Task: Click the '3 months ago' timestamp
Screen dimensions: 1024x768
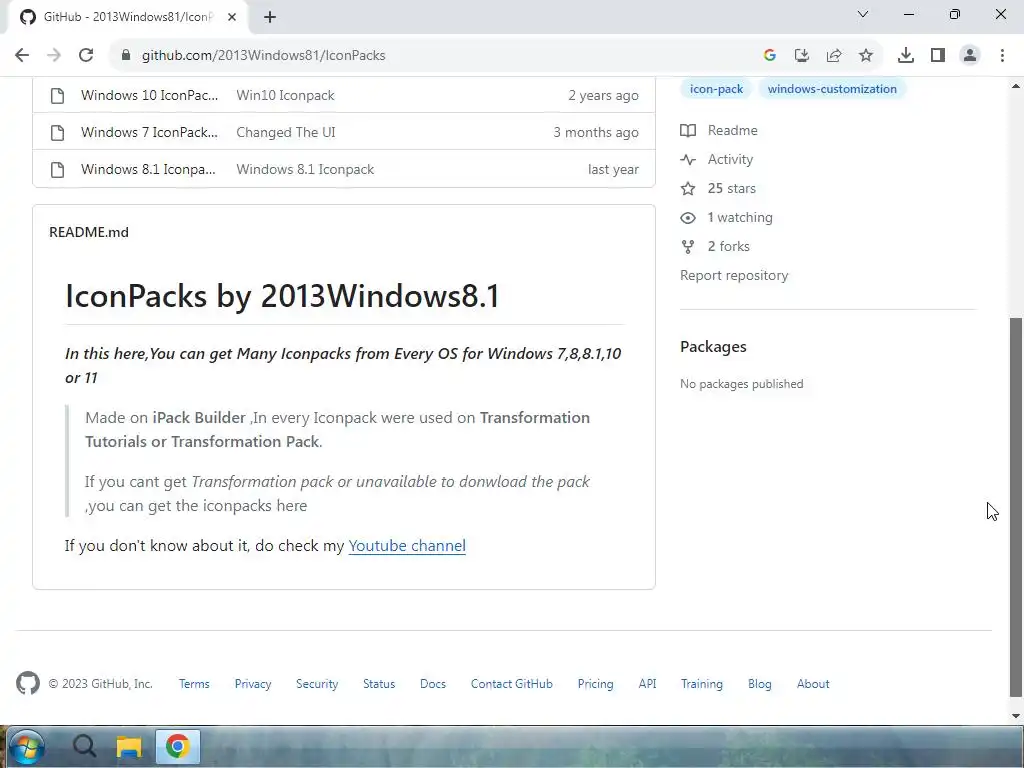Action: click(x=596, y=133)
